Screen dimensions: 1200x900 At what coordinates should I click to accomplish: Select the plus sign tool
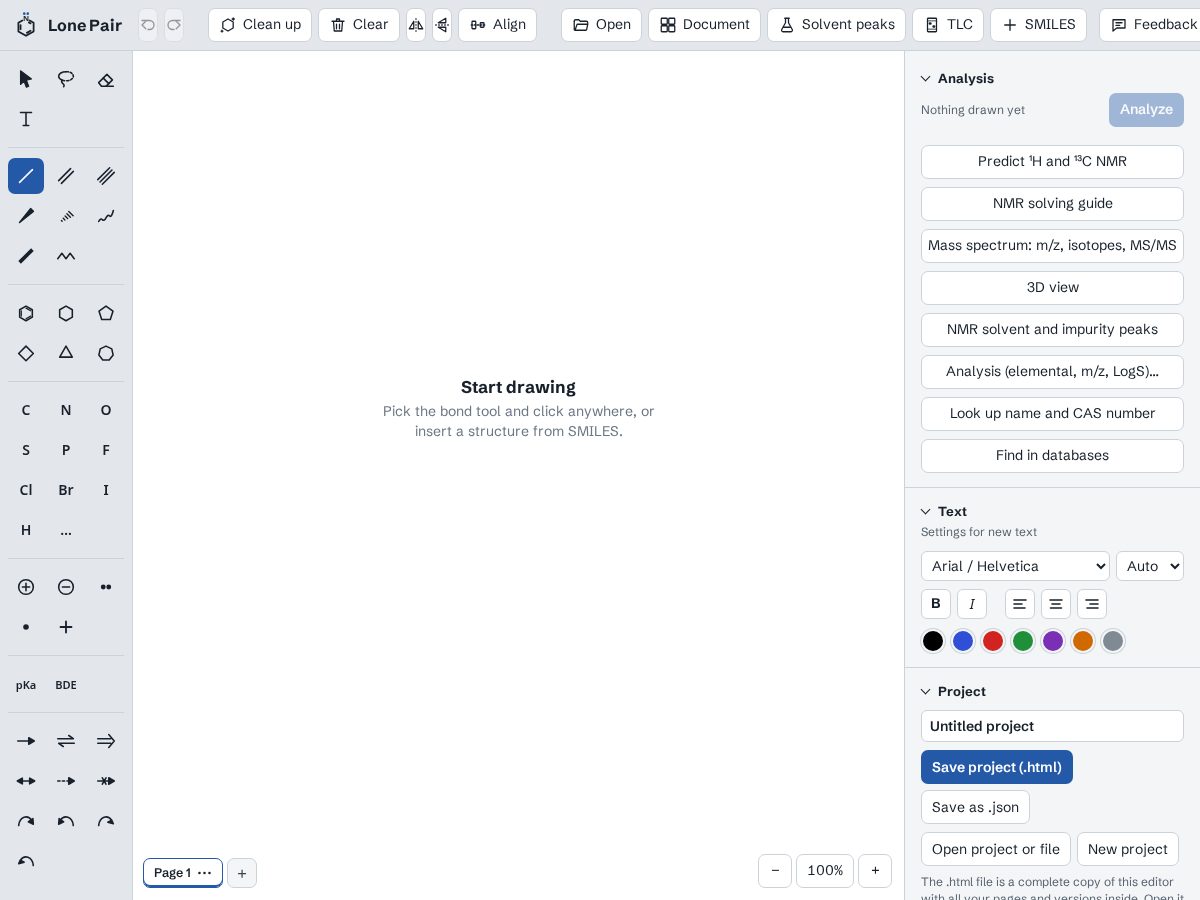pos(66,627)
